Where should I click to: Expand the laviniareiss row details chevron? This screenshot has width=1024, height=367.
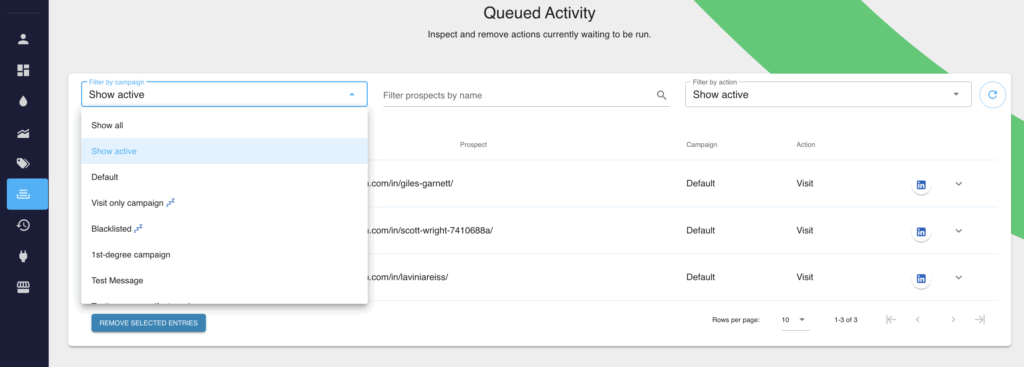coord(959,278)
